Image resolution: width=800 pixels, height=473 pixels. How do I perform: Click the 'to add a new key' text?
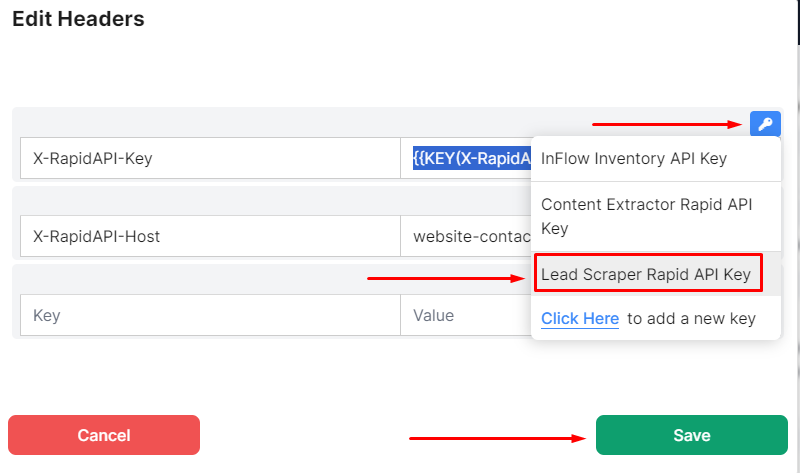[691, 318]
